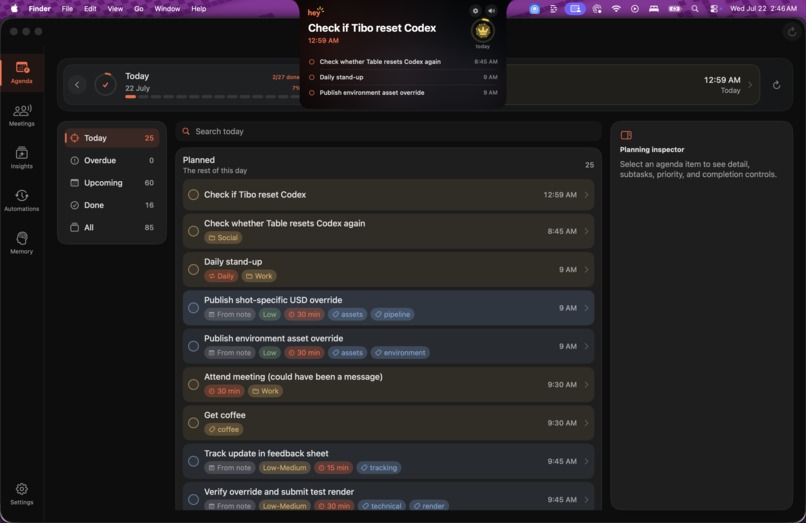Open the Memory sidebar section

(x=22, y=243)
